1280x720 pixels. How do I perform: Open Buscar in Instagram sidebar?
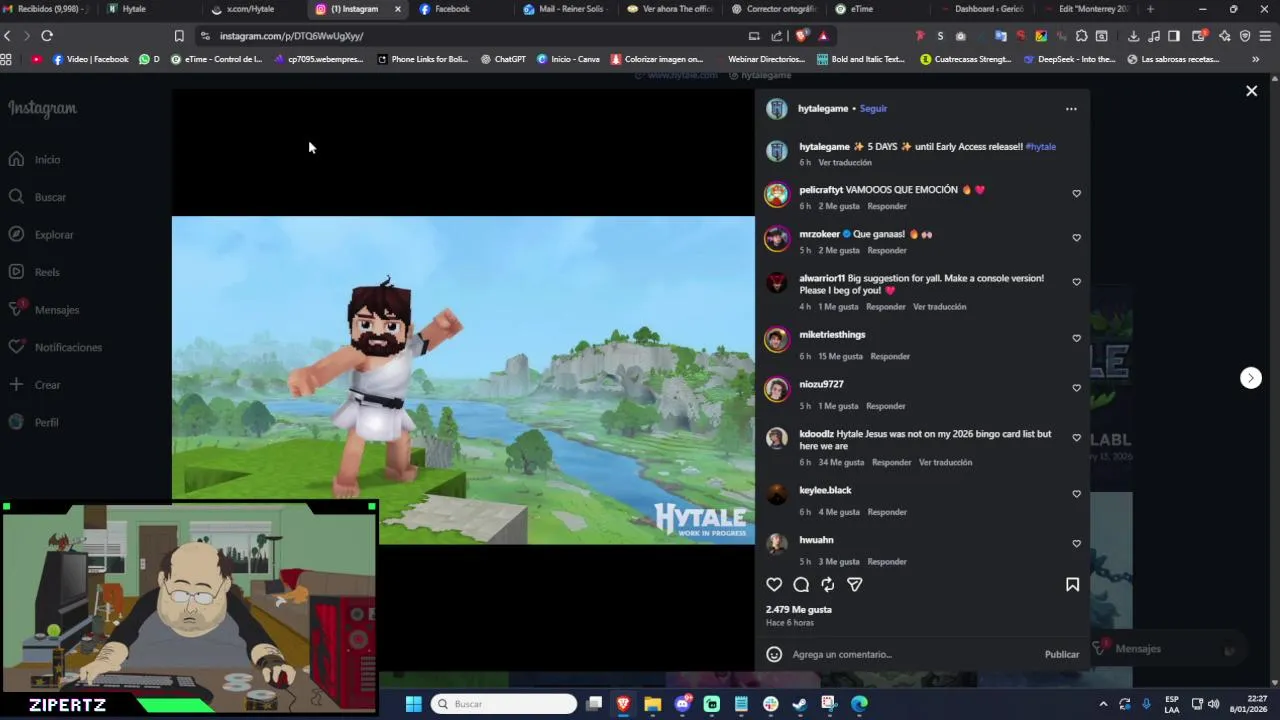point(37,197)
